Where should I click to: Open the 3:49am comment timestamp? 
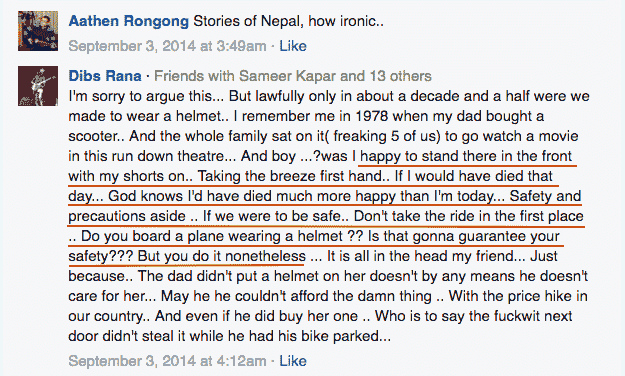[x=167, y=46]
